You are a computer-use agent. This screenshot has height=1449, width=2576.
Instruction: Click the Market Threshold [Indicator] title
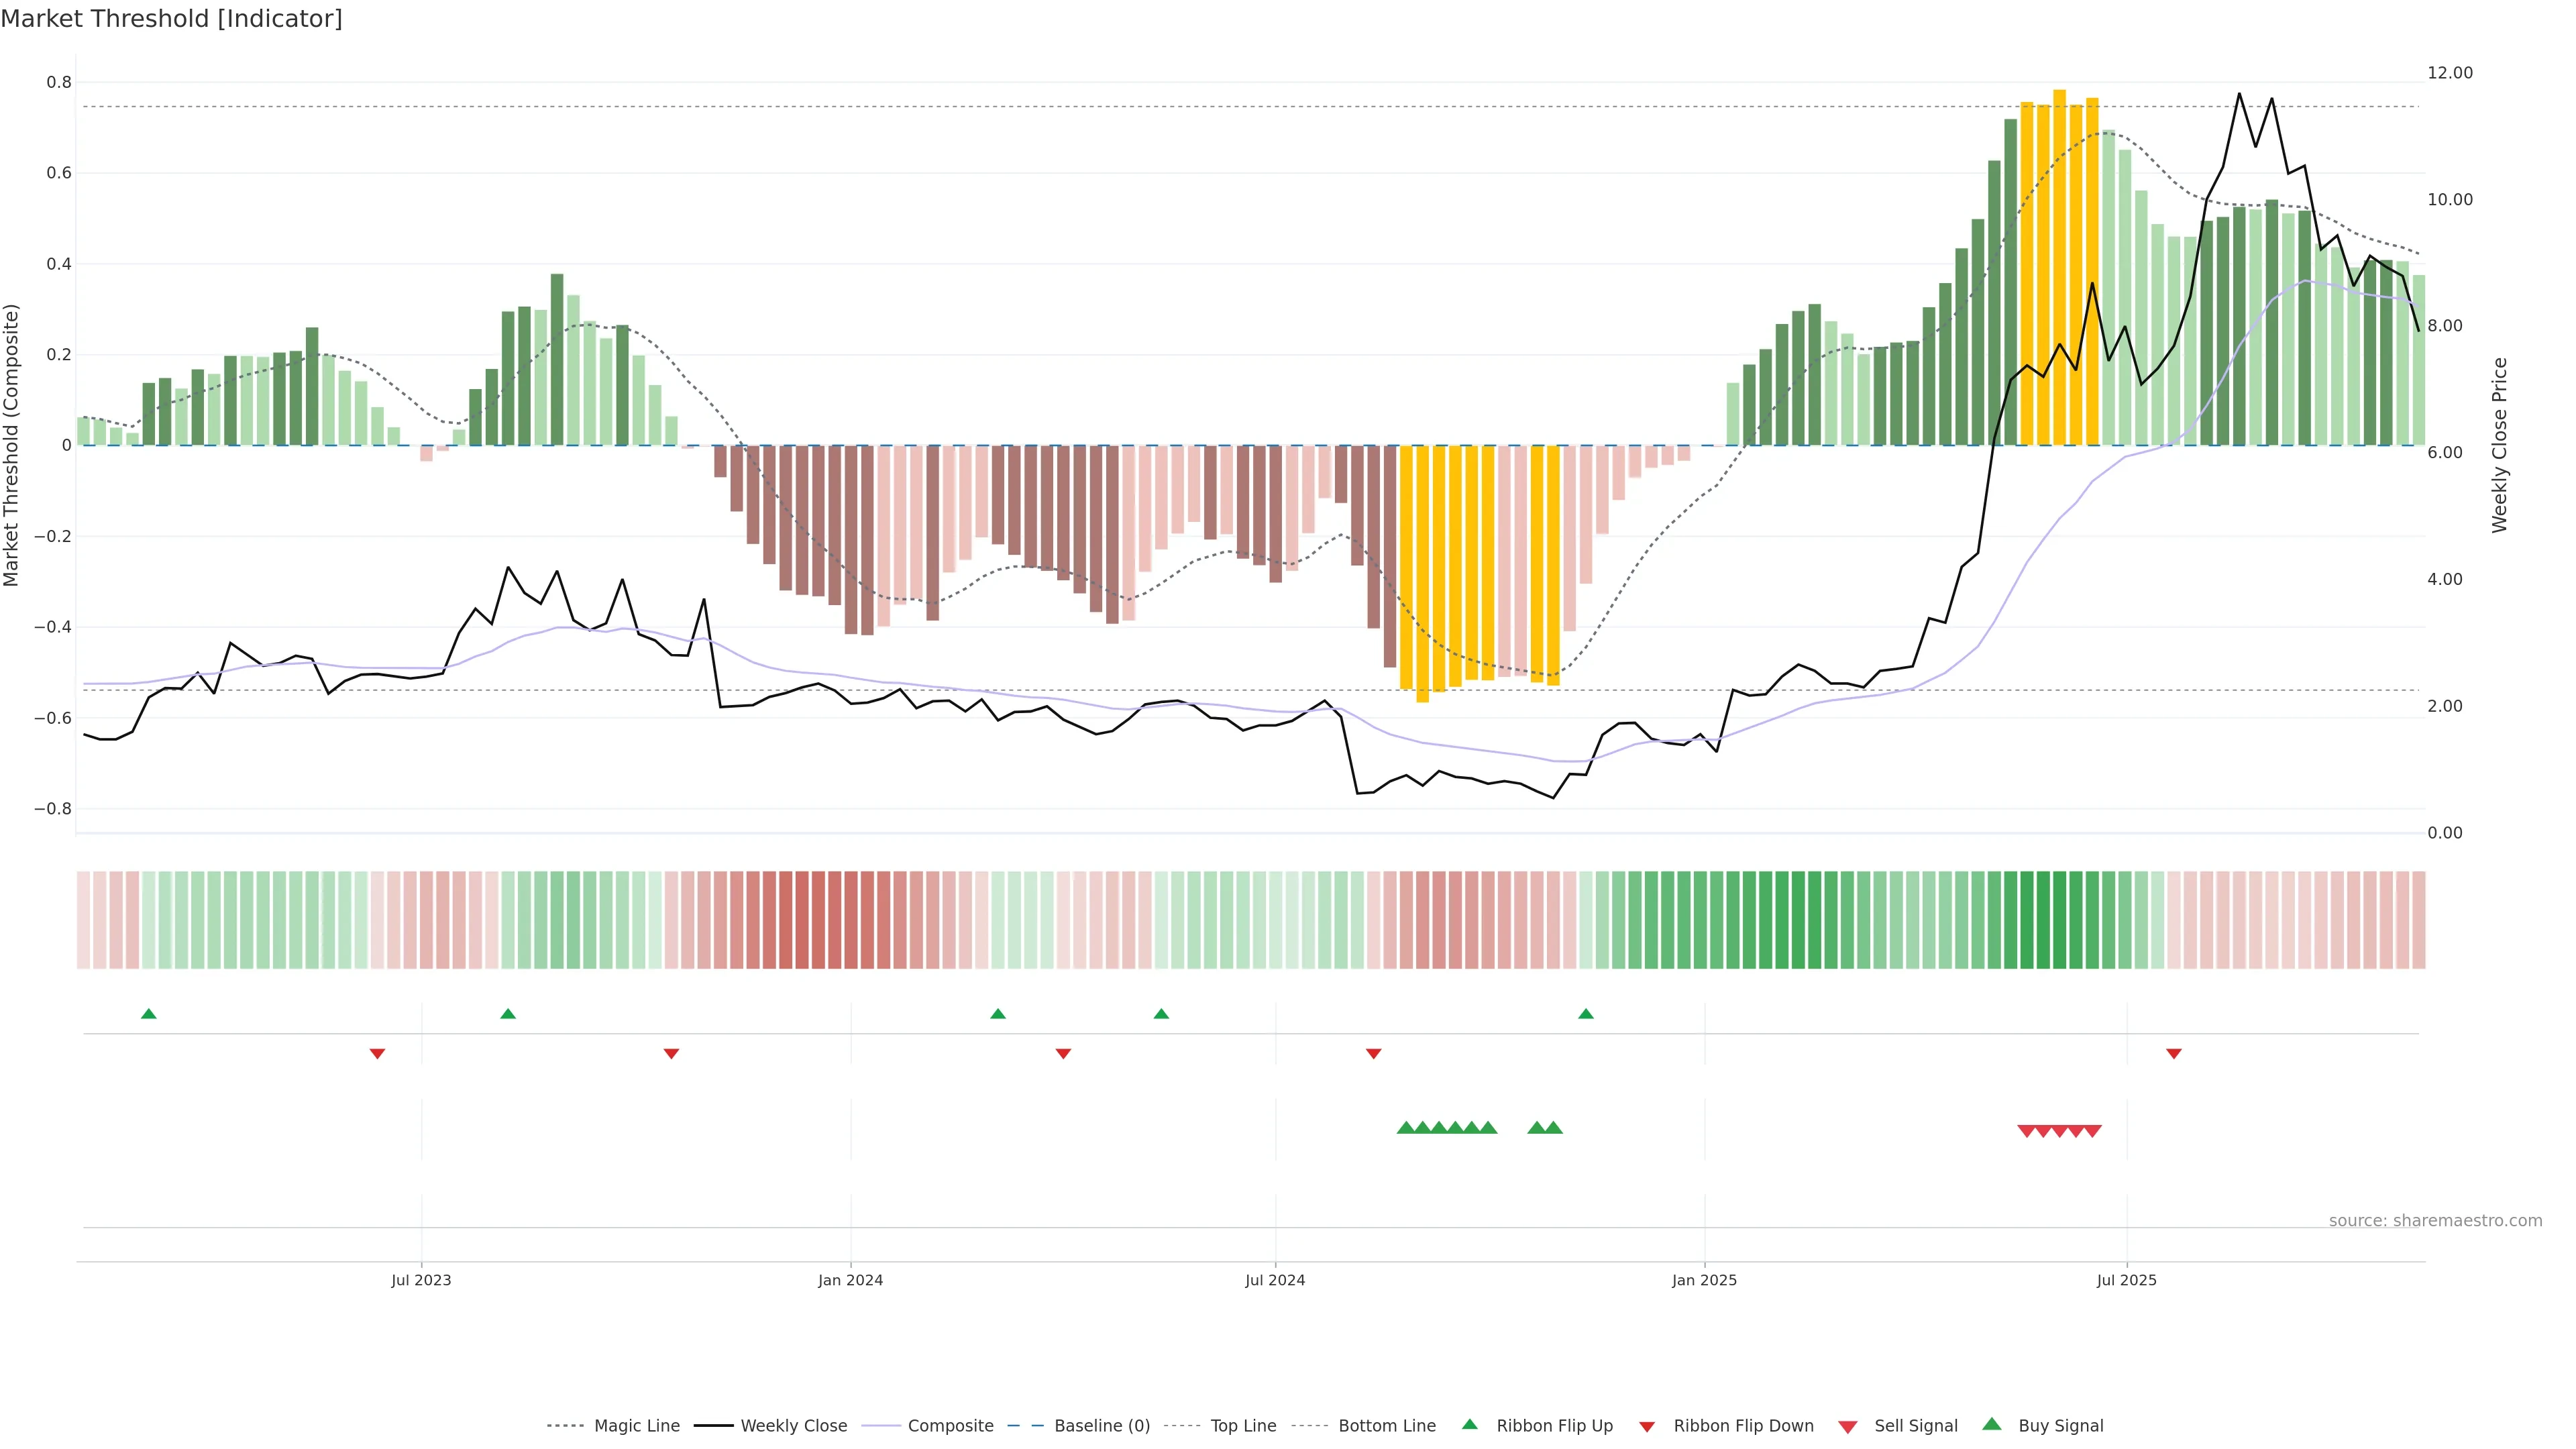(x=171, y=19)
